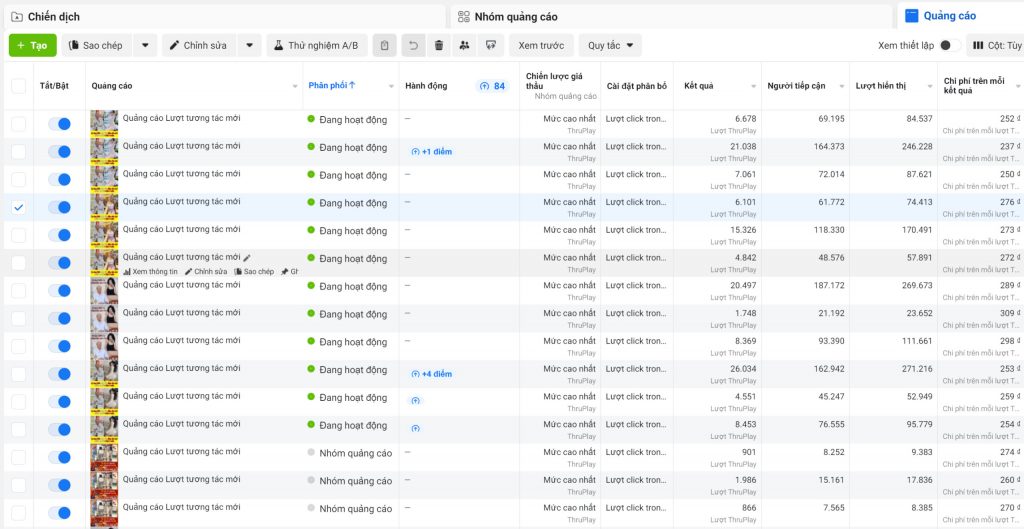Turn off ad toggle in row with 1.986 results

[59, 485]
